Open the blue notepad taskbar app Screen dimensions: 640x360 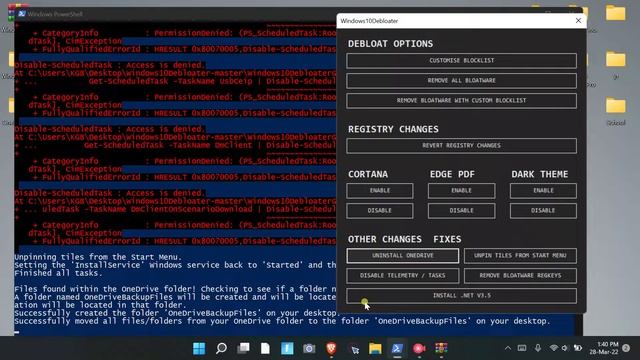(287, 348)
